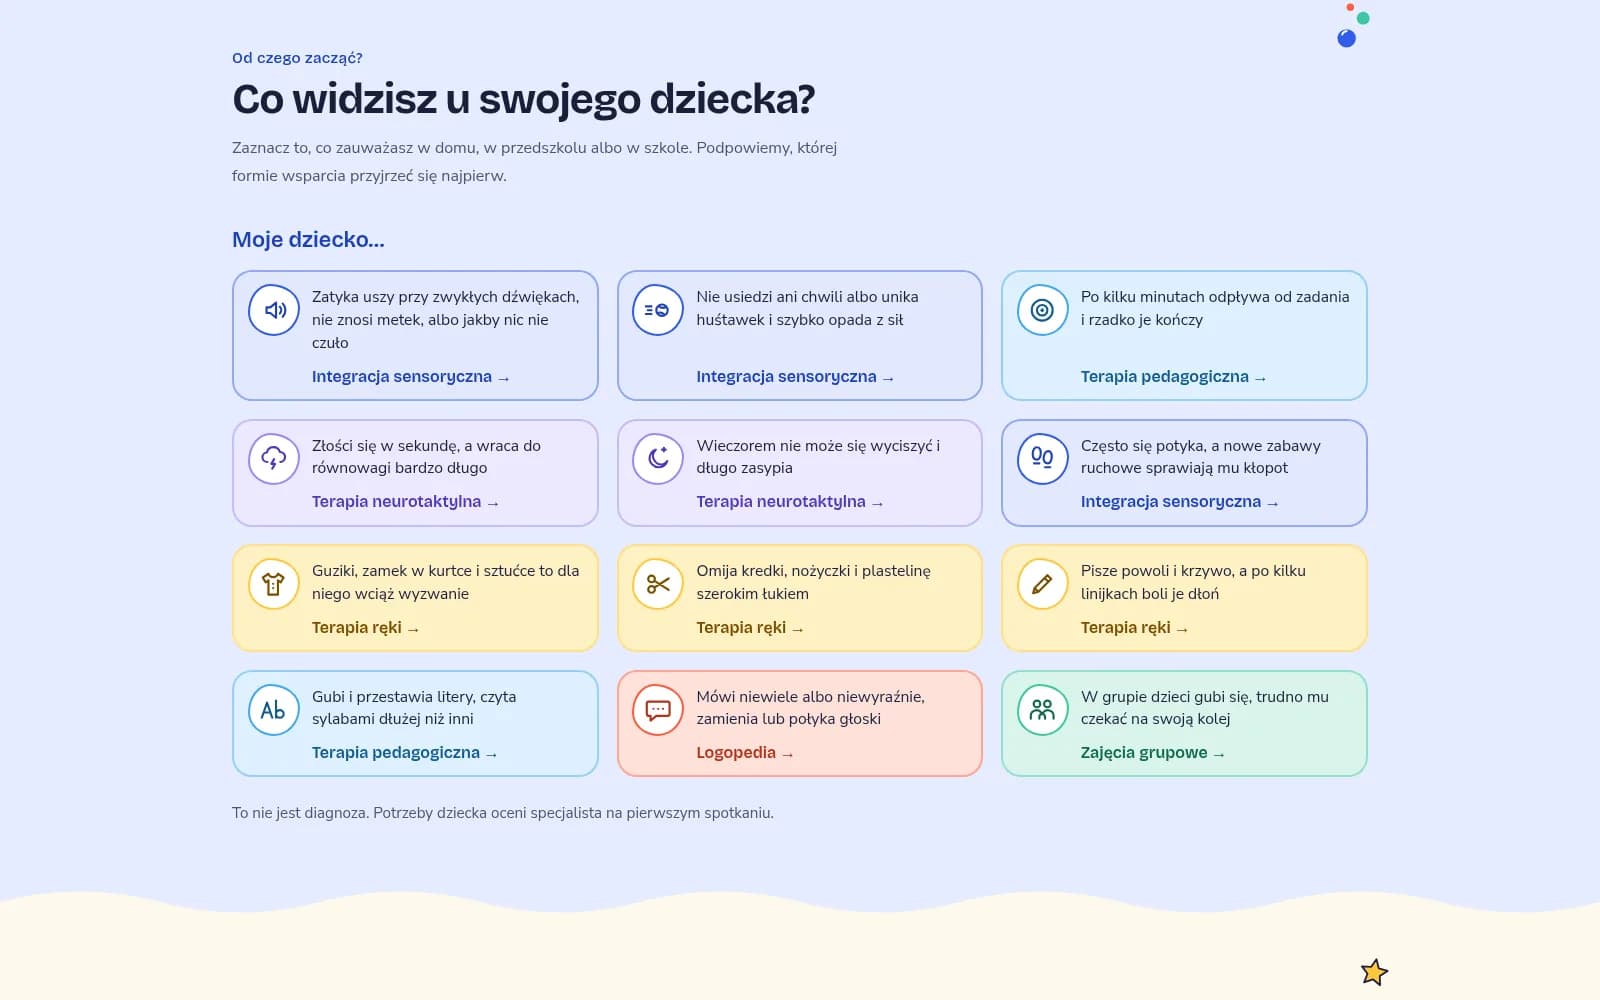Open 'Terapia pedagogiczna' link under 'Gubi i przestawia'

[404, 753]
